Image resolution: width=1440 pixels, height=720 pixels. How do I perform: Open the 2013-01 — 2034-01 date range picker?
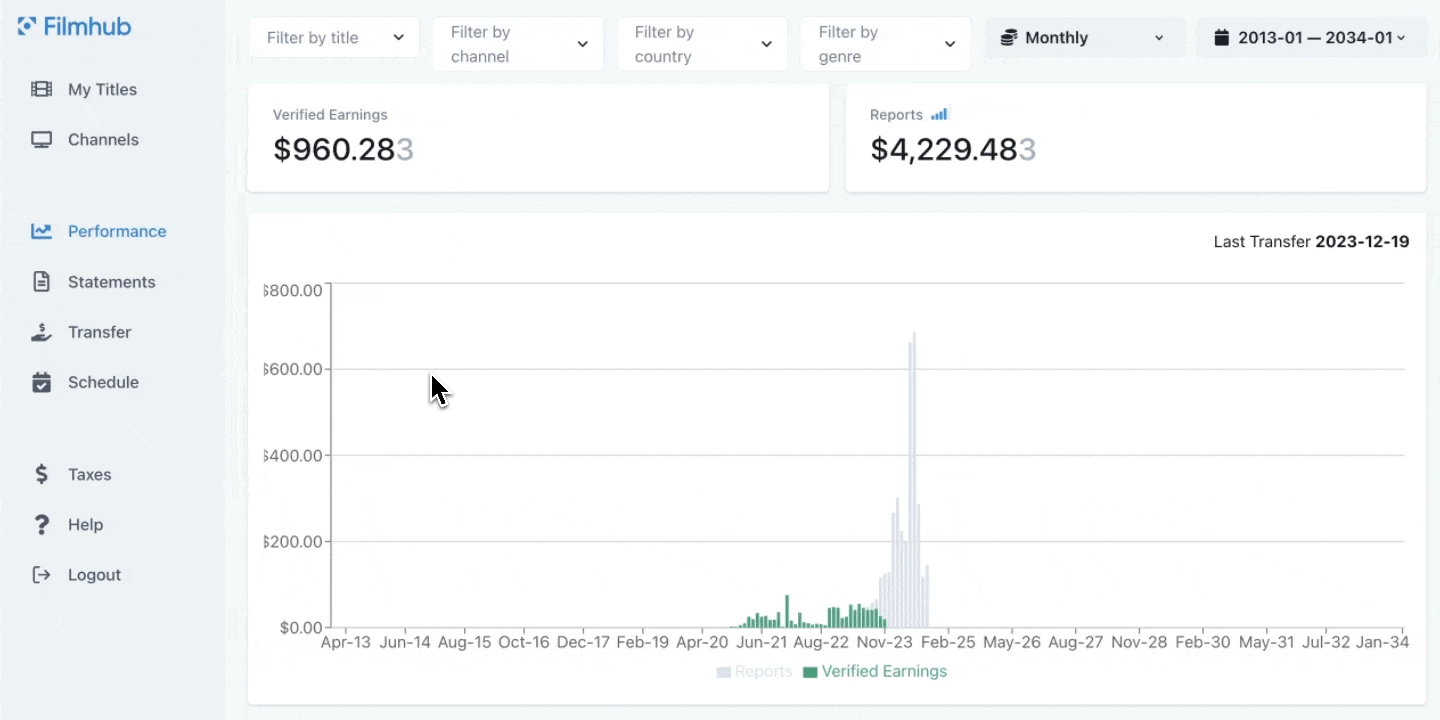pos(1311,38)
